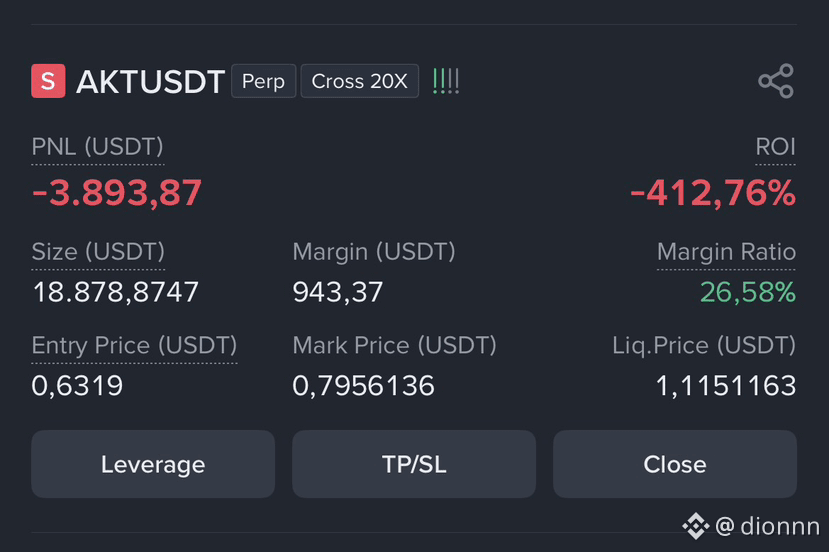The width and height of the screenshot is (829, 552).
Task: Tap the Cross 20X margin mode tag
Action: pos(360,81)
